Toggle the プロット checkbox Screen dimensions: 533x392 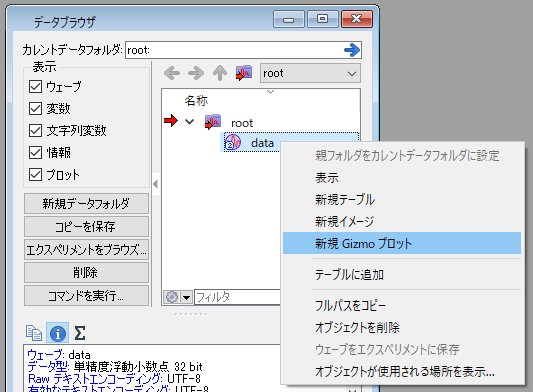36,175
